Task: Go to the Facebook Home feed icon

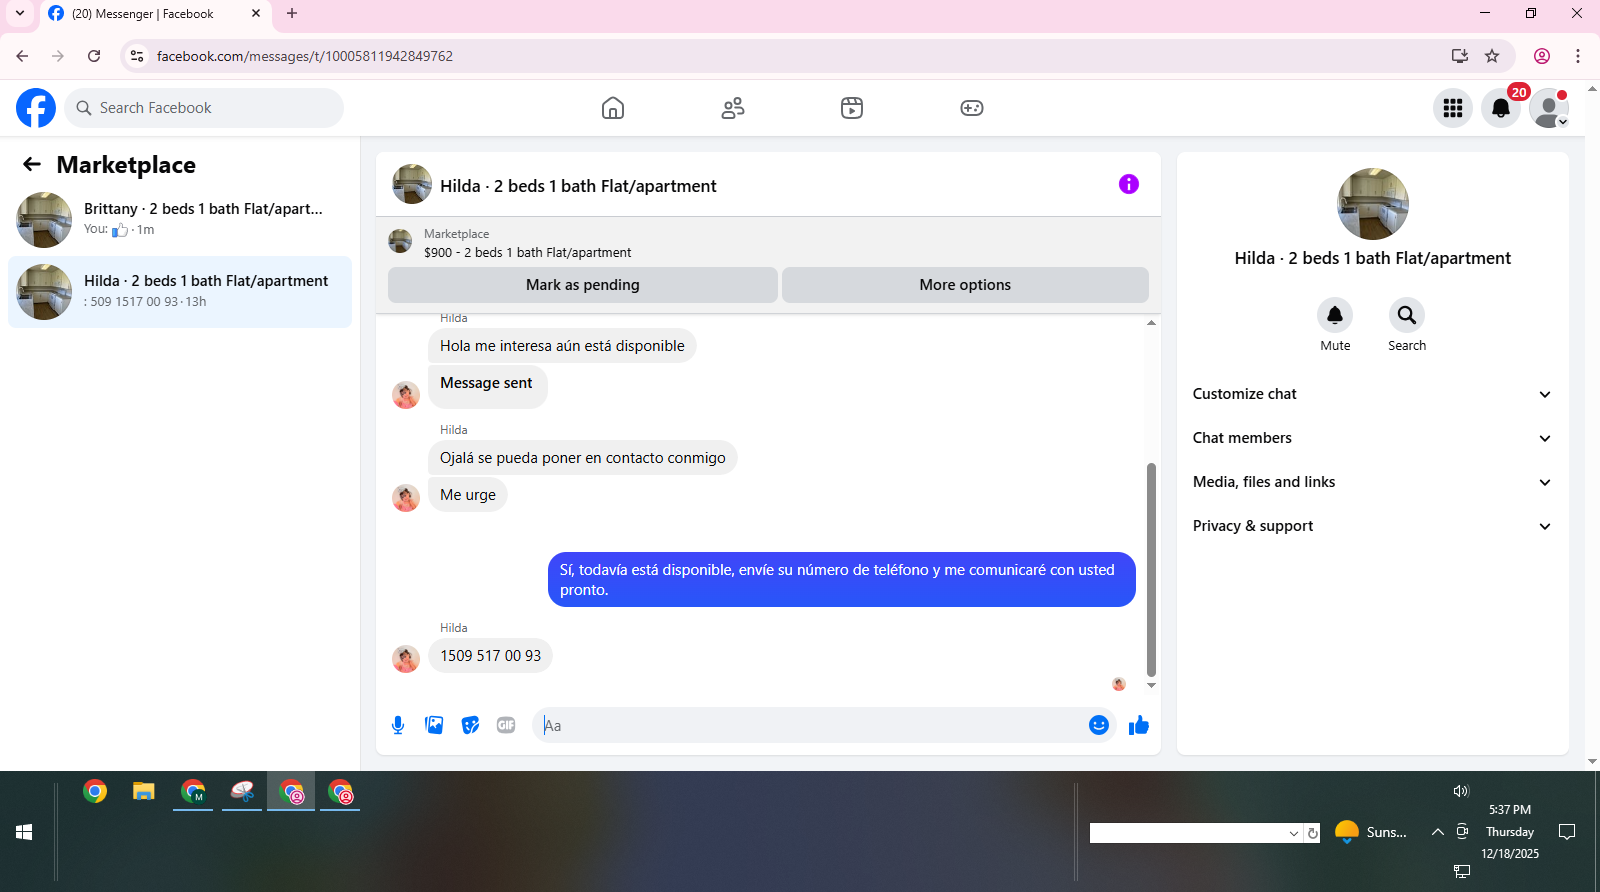Action: click(x=613, y=108)
